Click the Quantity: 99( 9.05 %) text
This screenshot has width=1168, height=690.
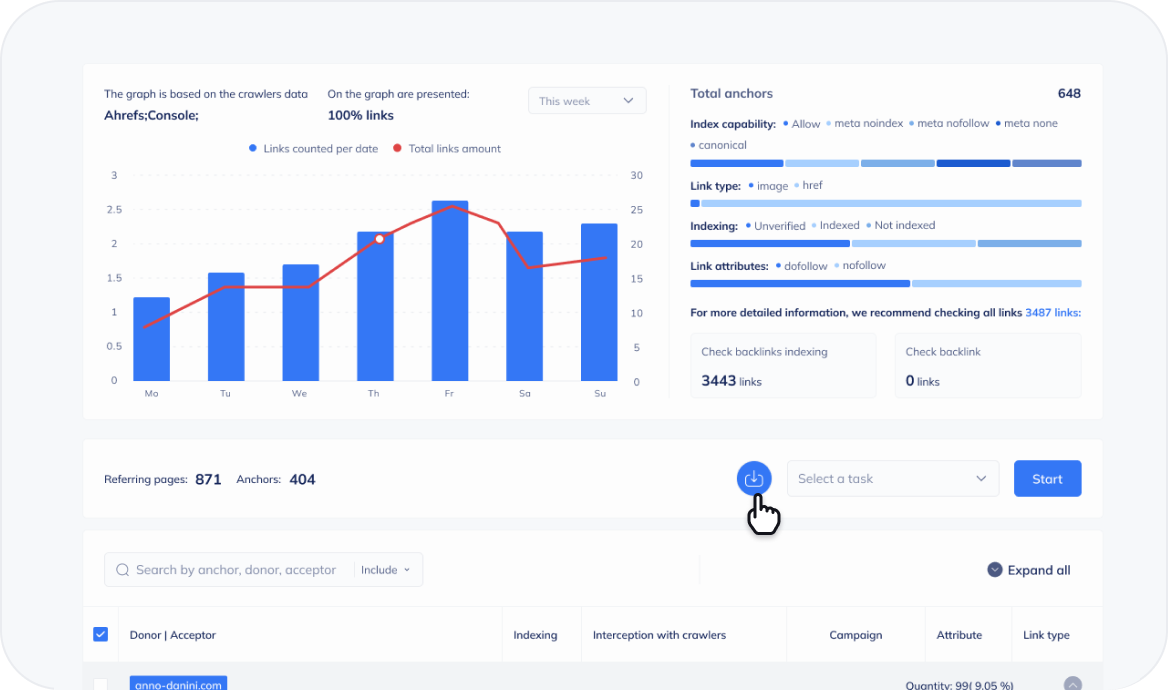click(959, 685)
